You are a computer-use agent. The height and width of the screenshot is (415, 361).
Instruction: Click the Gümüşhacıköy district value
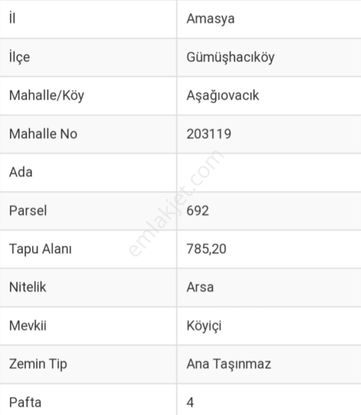230,57
